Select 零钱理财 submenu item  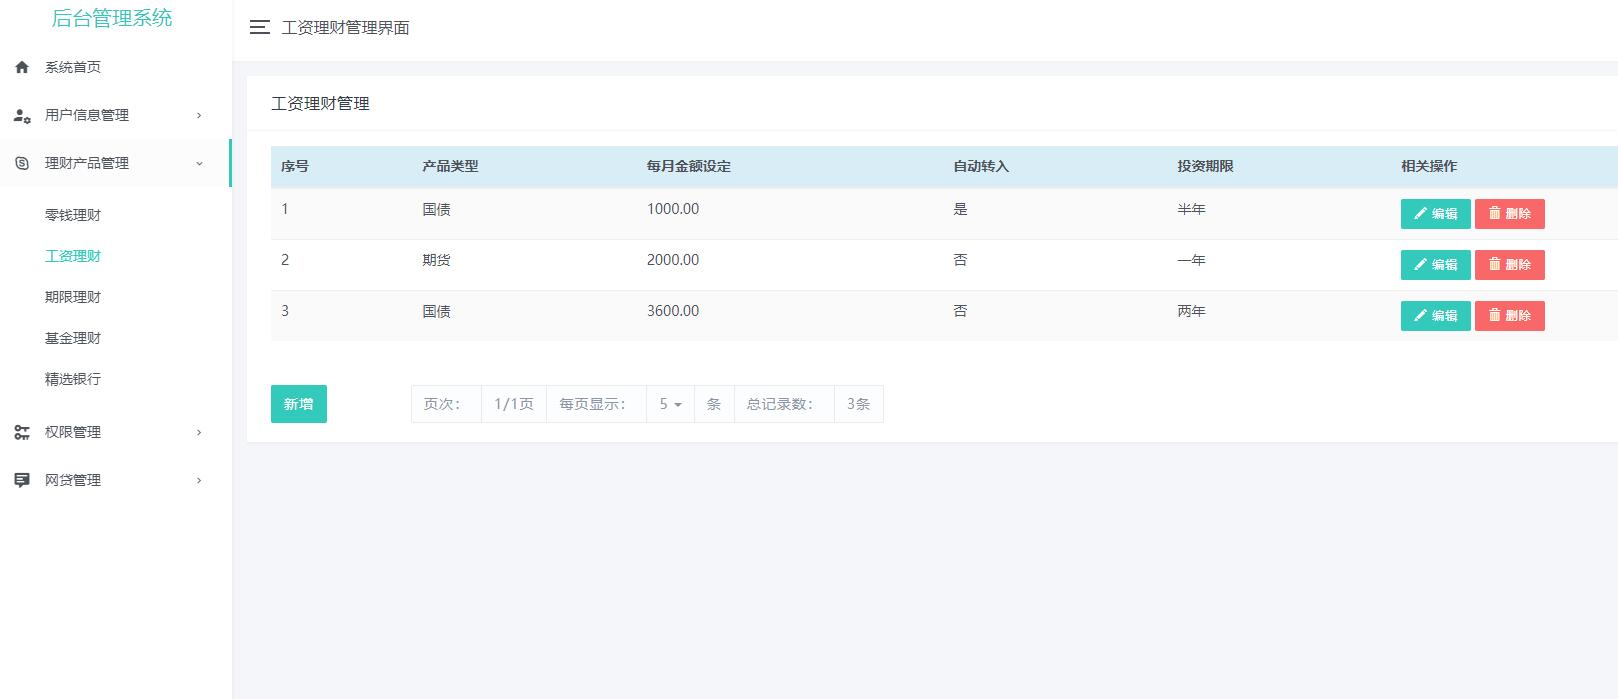(x=73, y=215)
